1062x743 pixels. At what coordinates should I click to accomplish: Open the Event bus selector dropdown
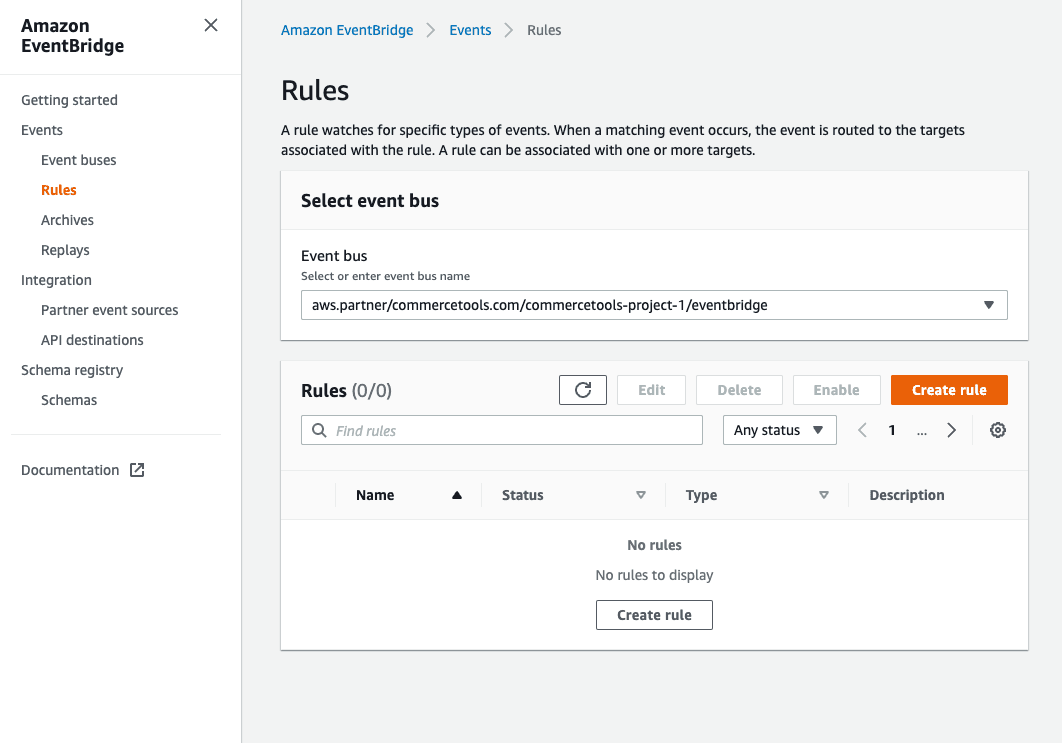tap(988, 304)
